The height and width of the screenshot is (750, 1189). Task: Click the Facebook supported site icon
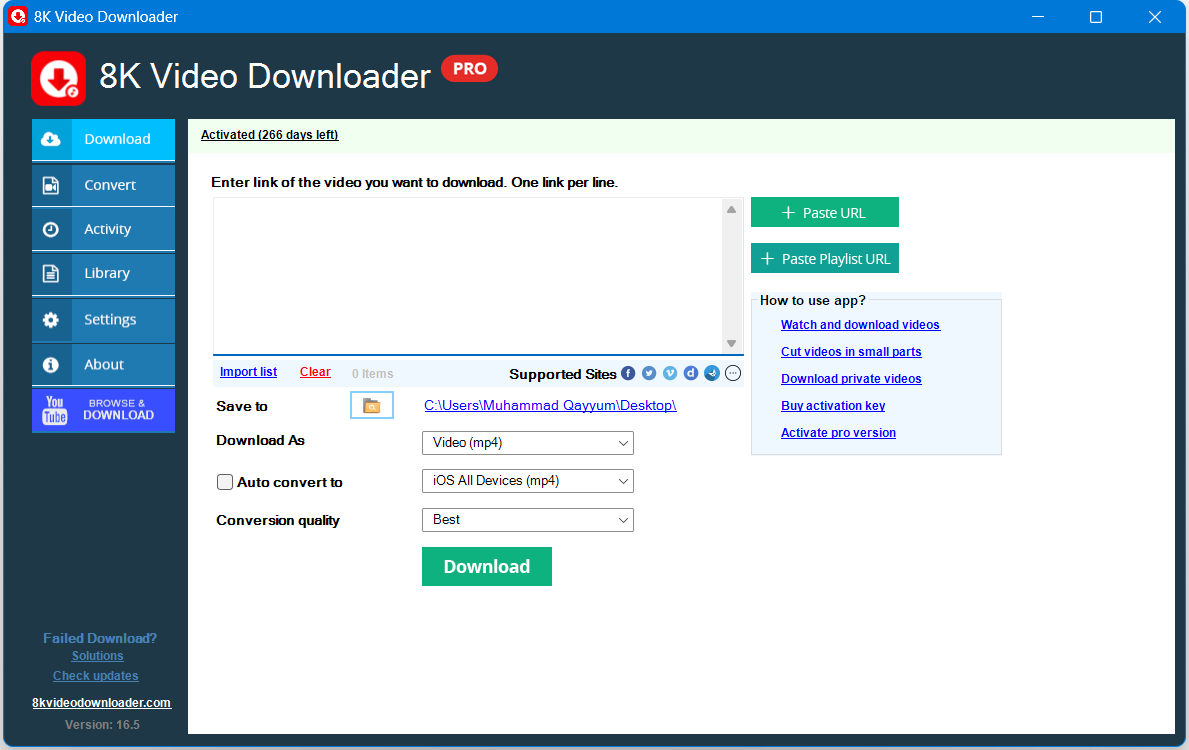pyautogui.click(x=628, y=373)
